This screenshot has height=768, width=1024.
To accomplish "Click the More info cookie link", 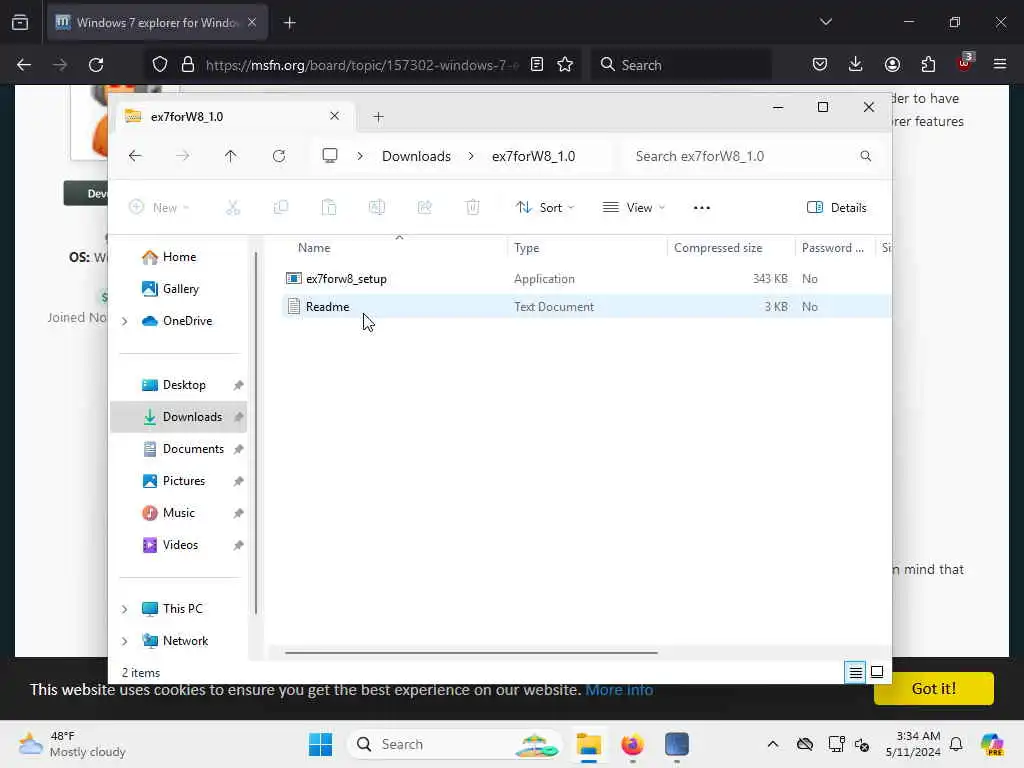I will pos(619,690).
